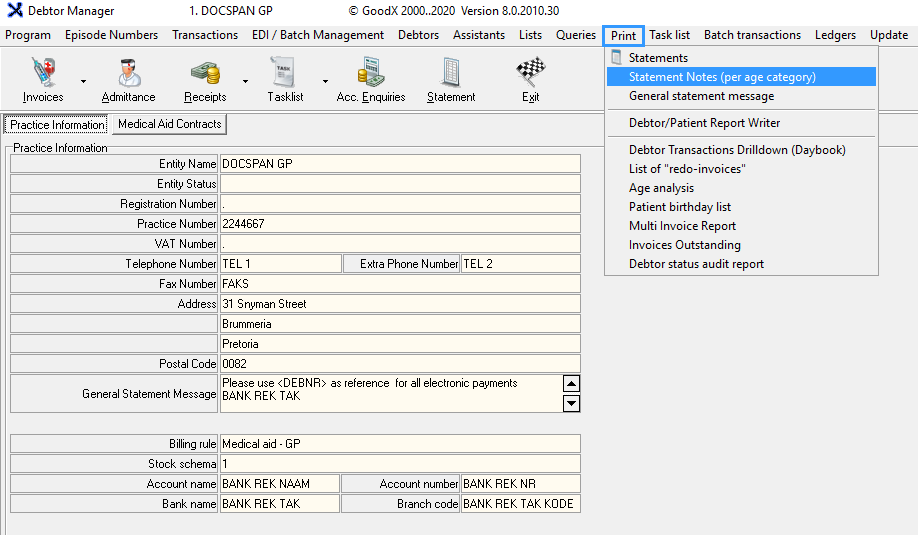The height and width of the screenshot is (535, 918).
Task: Switch to Medical Aid Contracts tab
Action: click(x=169, y=124)
